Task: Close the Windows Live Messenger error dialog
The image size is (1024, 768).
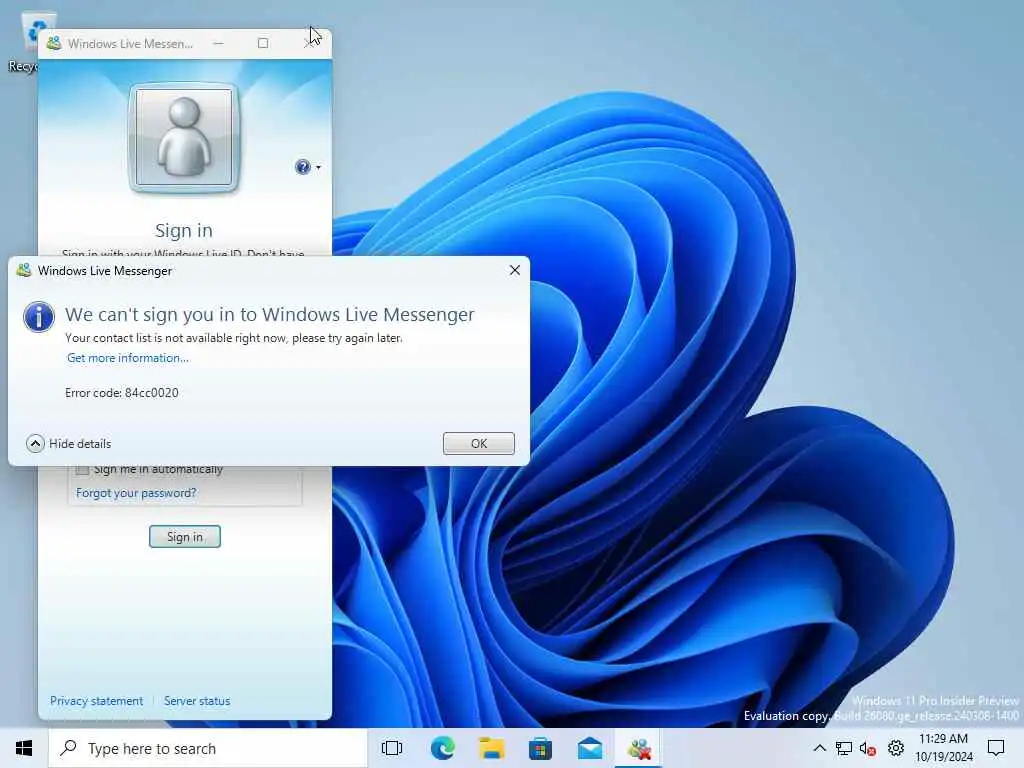Action: point(515,270)
